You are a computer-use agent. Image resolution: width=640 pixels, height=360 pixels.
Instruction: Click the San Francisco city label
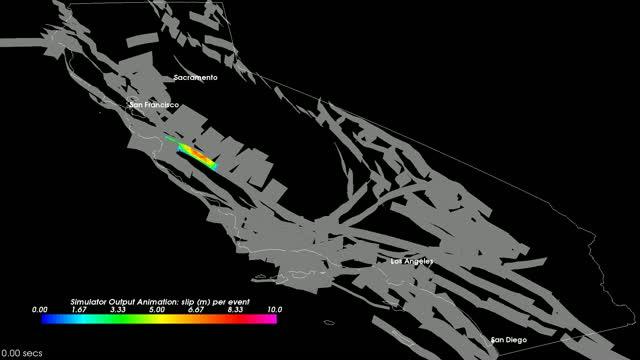[x=154, y=105]
